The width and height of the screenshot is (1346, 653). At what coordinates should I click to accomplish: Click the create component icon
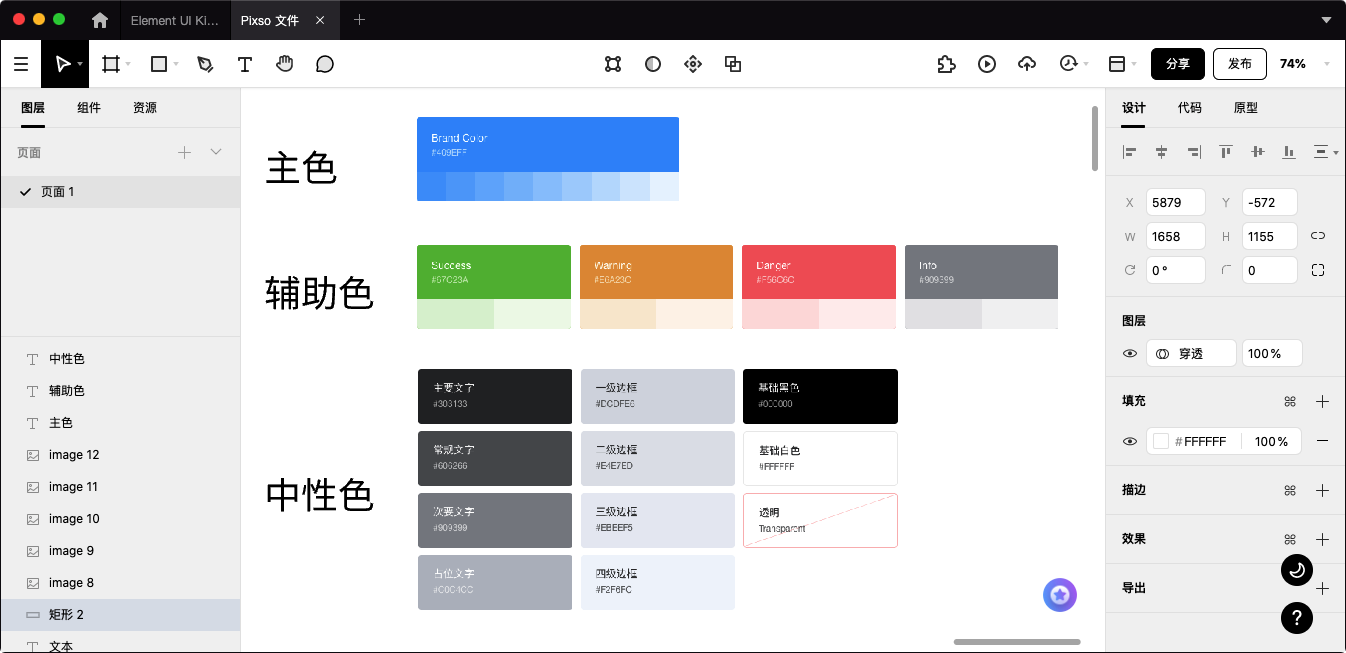pos(693,64)
